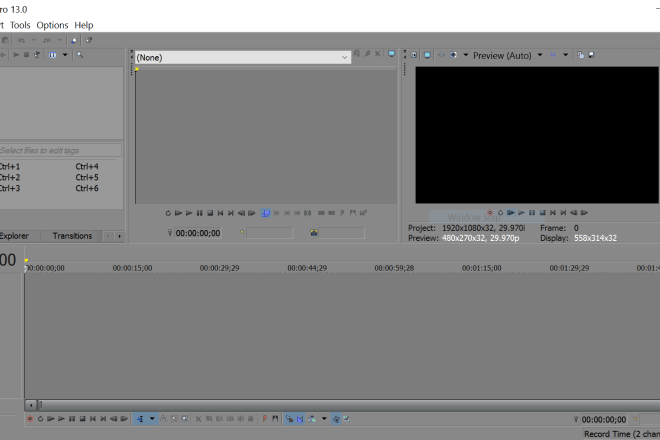Click the Lock icon in timeline toolbar
660x440 pixels.
[250, 419]
